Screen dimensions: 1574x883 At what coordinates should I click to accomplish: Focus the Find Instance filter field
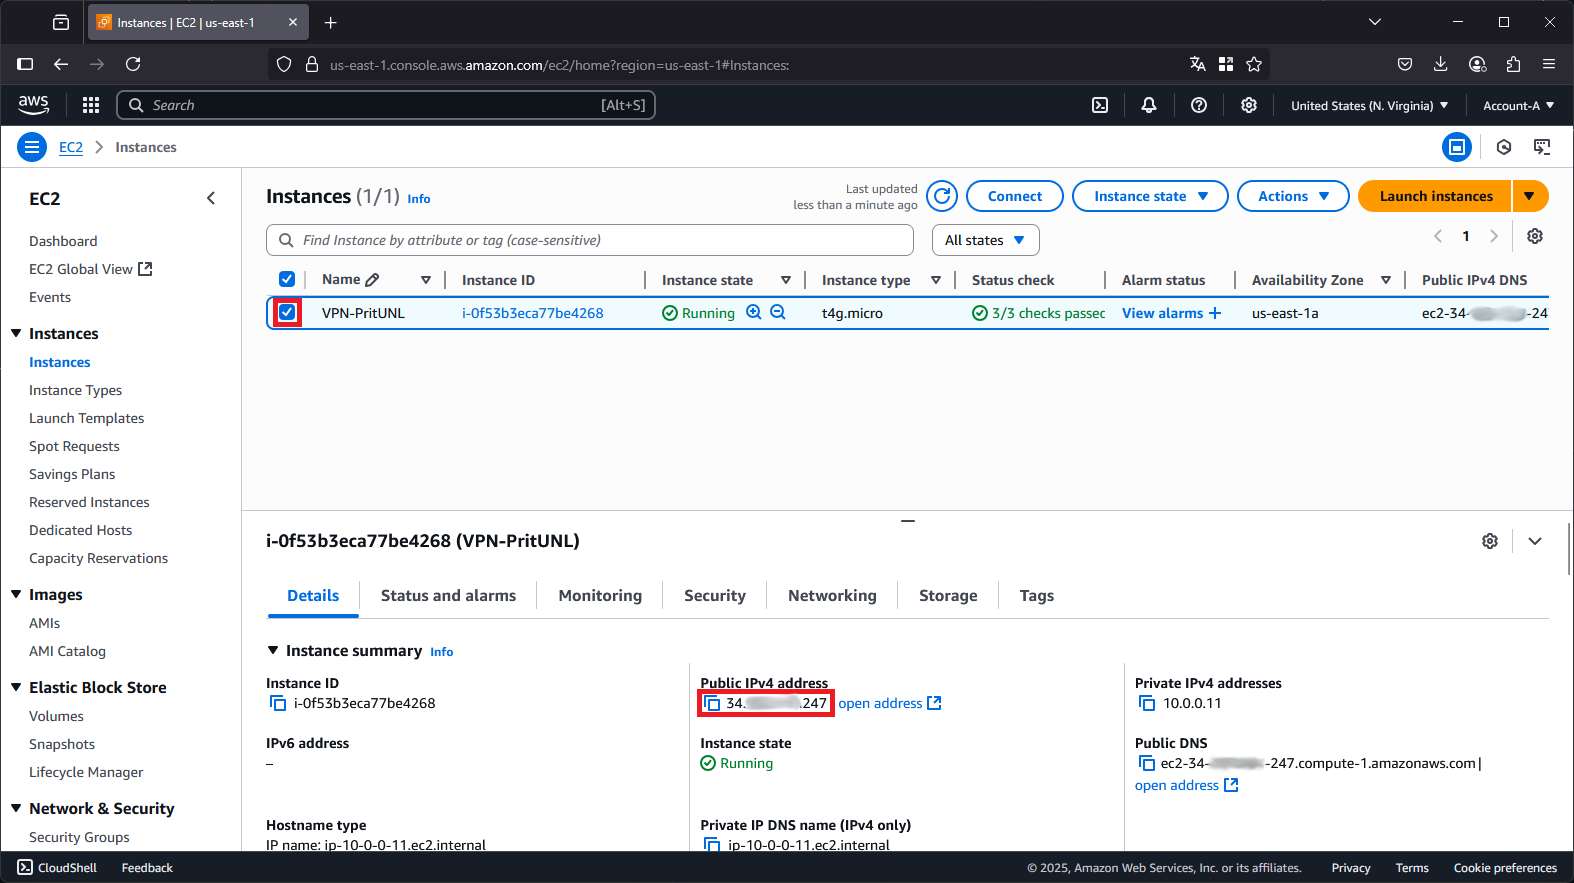coord(590,240)
